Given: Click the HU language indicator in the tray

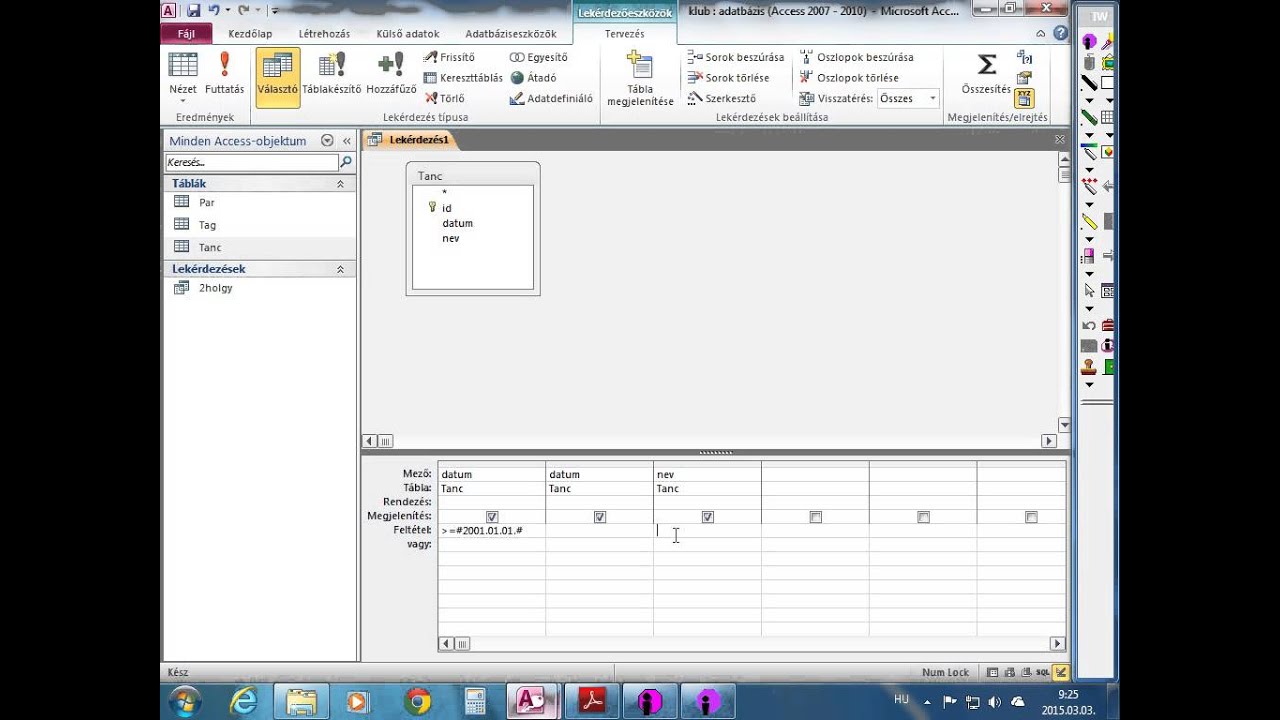Looking at the screenshot, I should tap(901, 700).
